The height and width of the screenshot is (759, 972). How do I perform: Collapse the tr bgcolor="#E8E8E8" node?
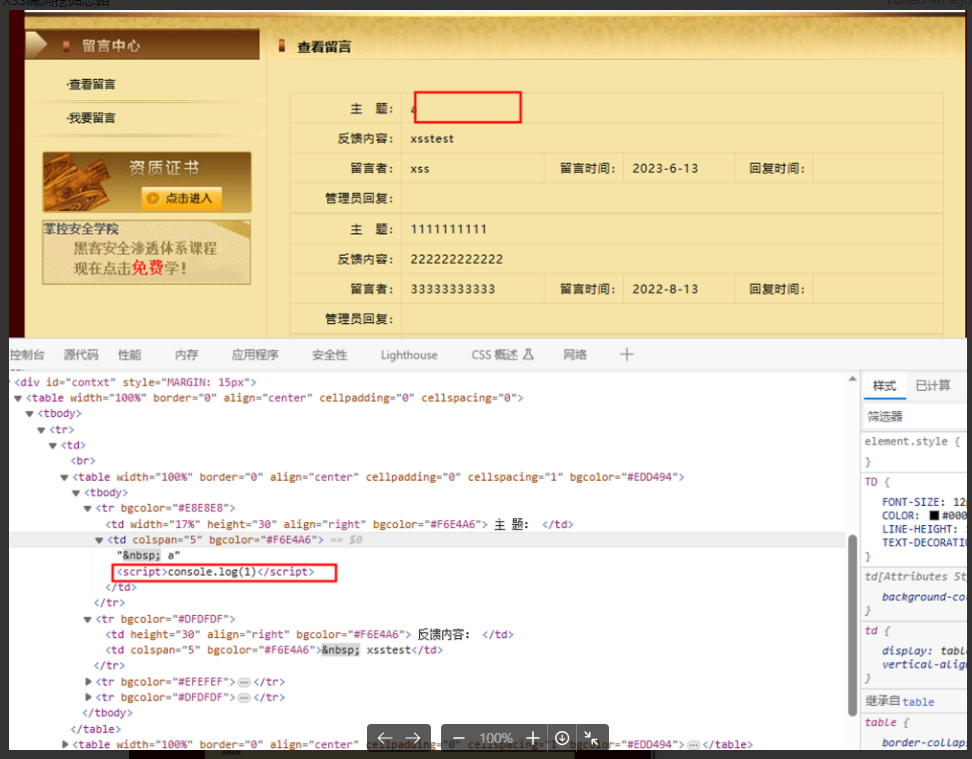click(x=87, y=508)
